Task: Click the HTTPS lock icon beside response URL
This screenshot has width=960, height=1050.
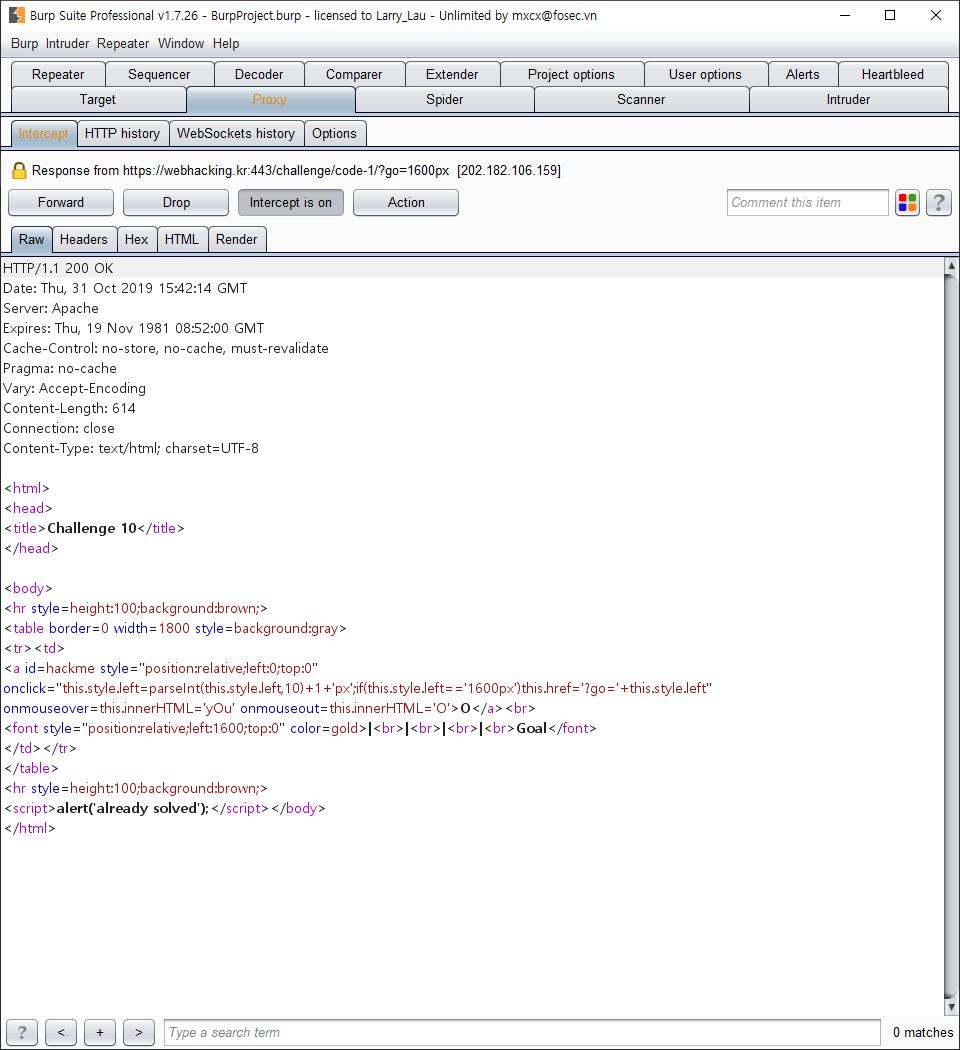Action: [19, 171]
